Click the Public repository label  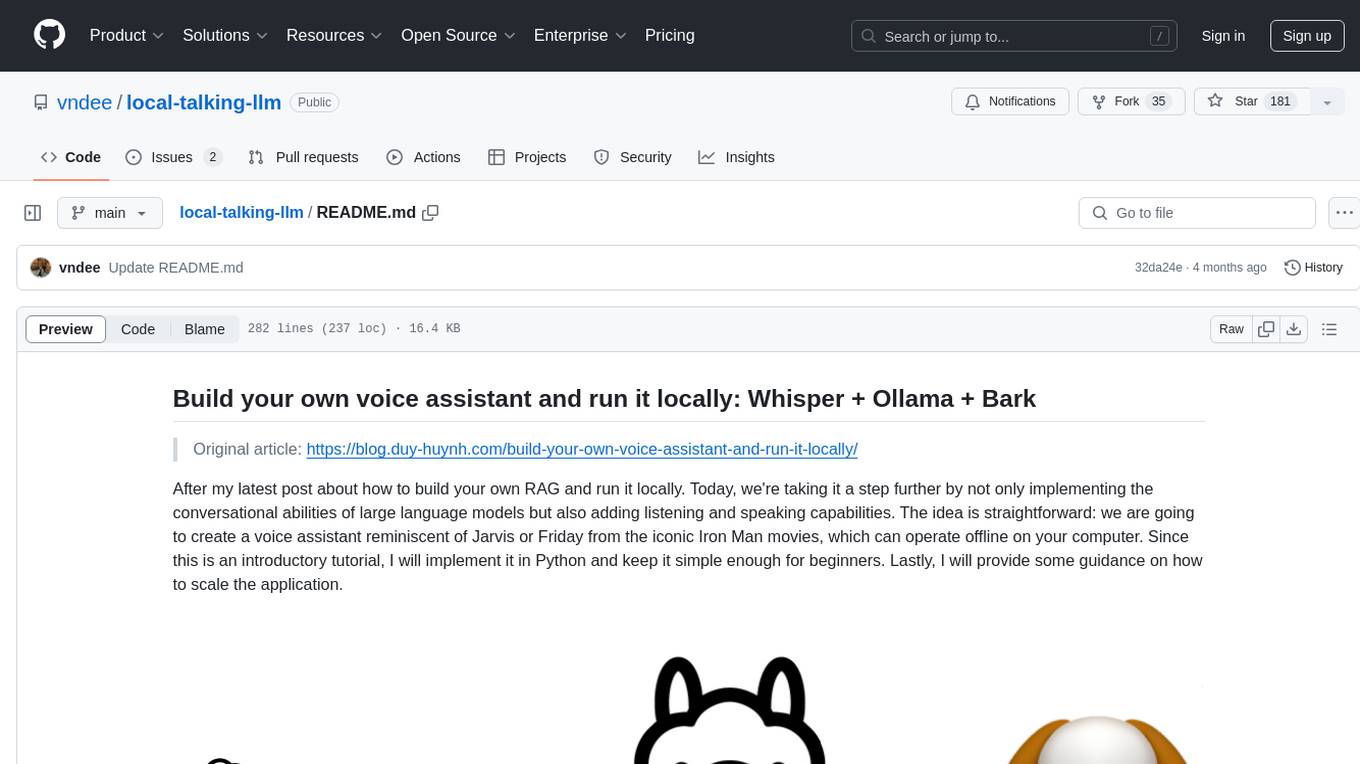coord(315,102)
